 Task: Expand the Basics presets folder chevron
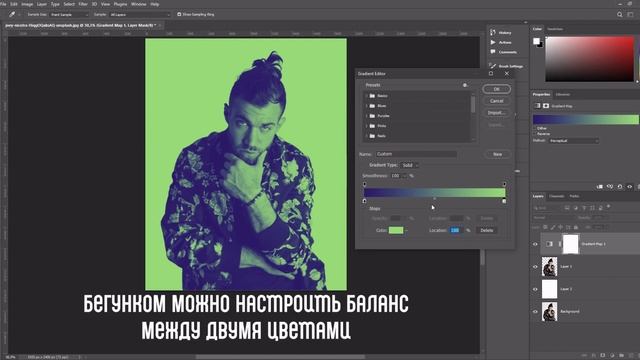366,96
